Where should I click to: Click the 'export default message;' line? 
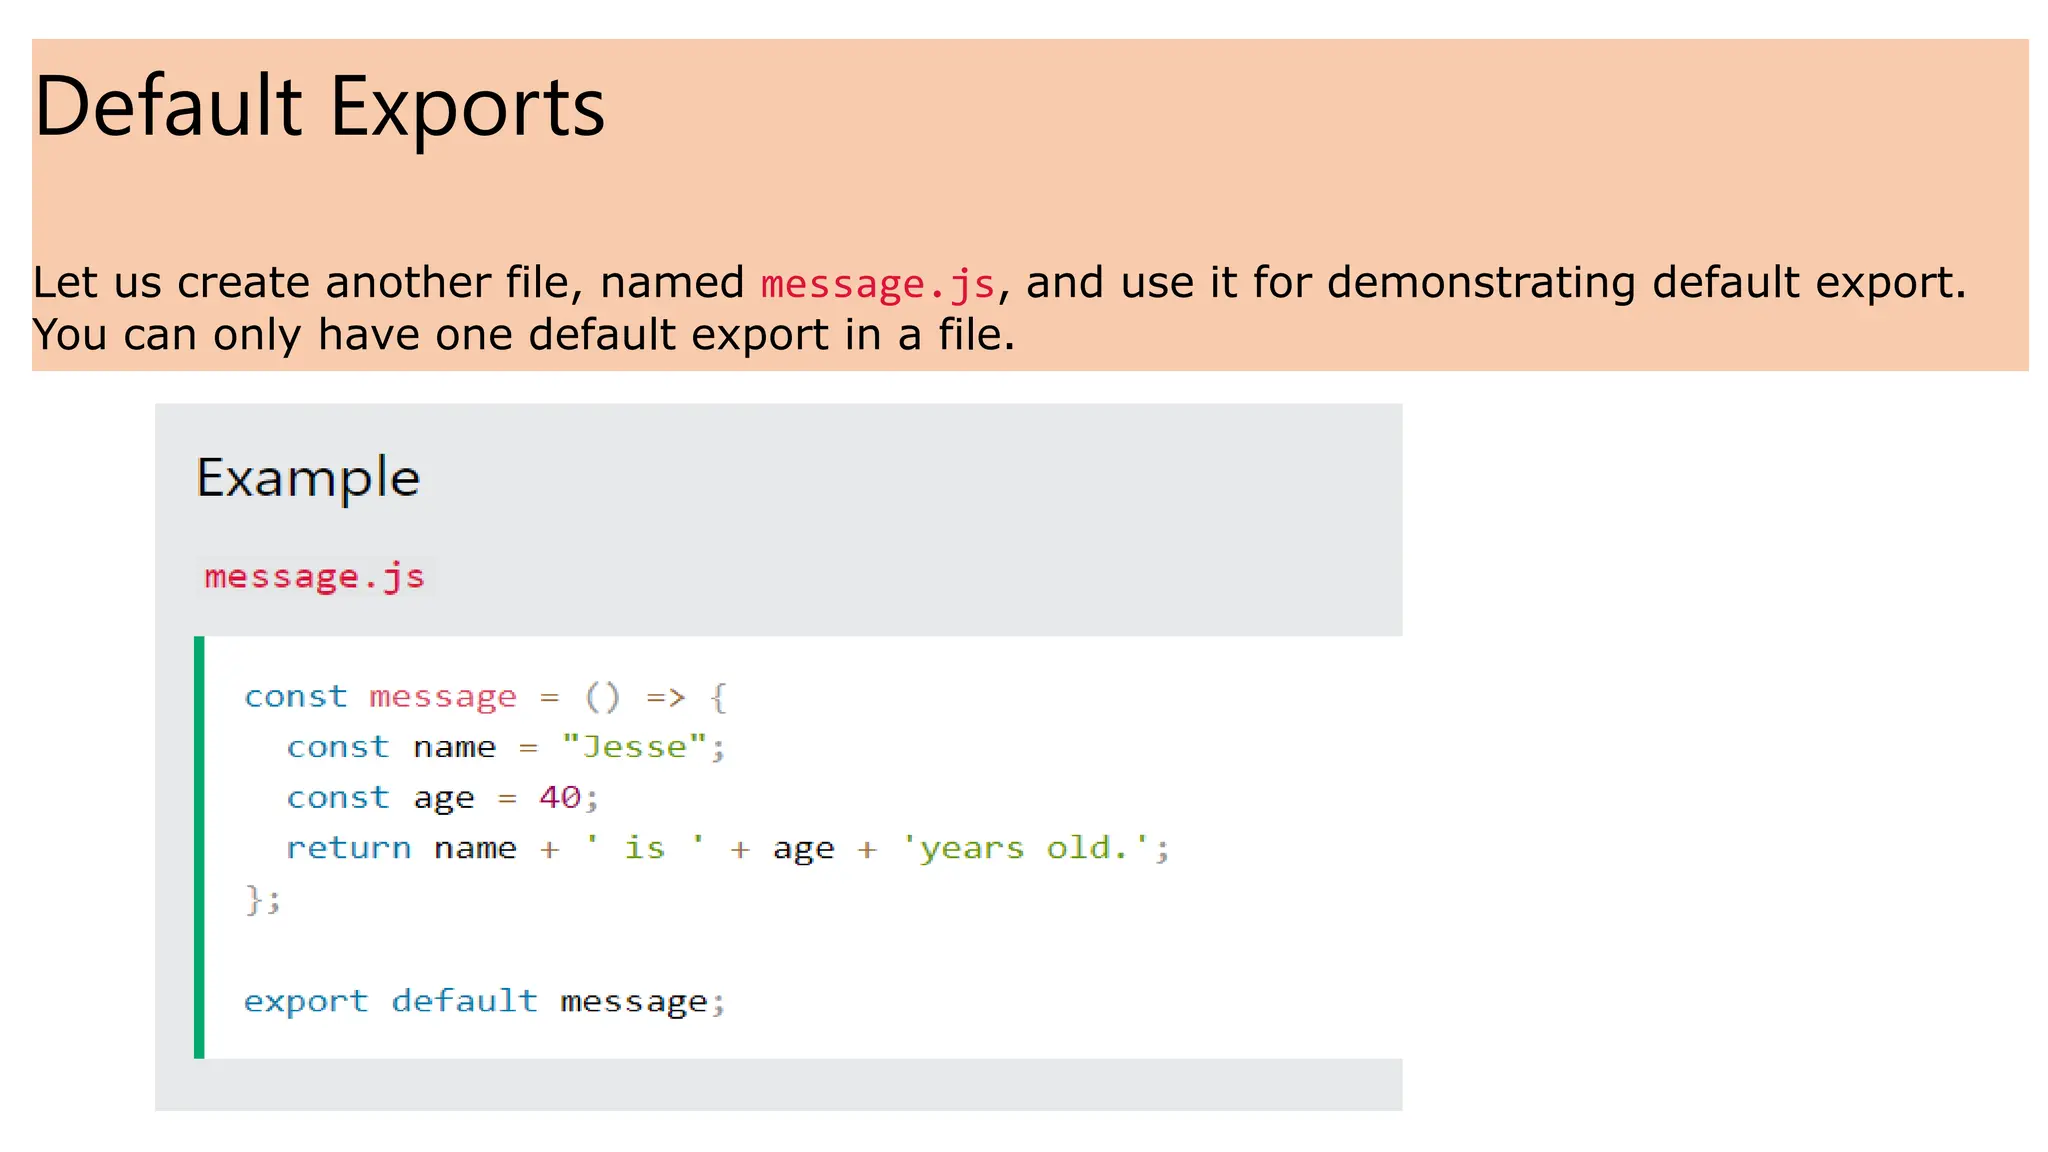tap(485, 1001)
